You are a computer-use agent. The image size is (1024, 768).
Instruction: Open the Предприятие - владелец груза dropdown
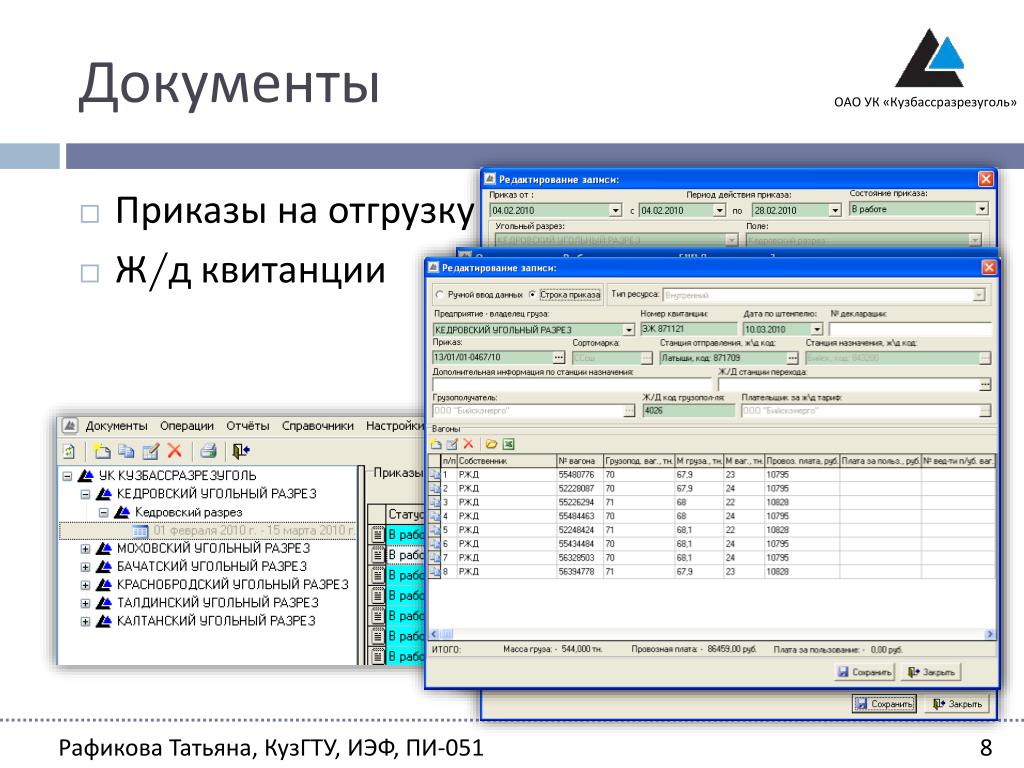pos(628,330)
